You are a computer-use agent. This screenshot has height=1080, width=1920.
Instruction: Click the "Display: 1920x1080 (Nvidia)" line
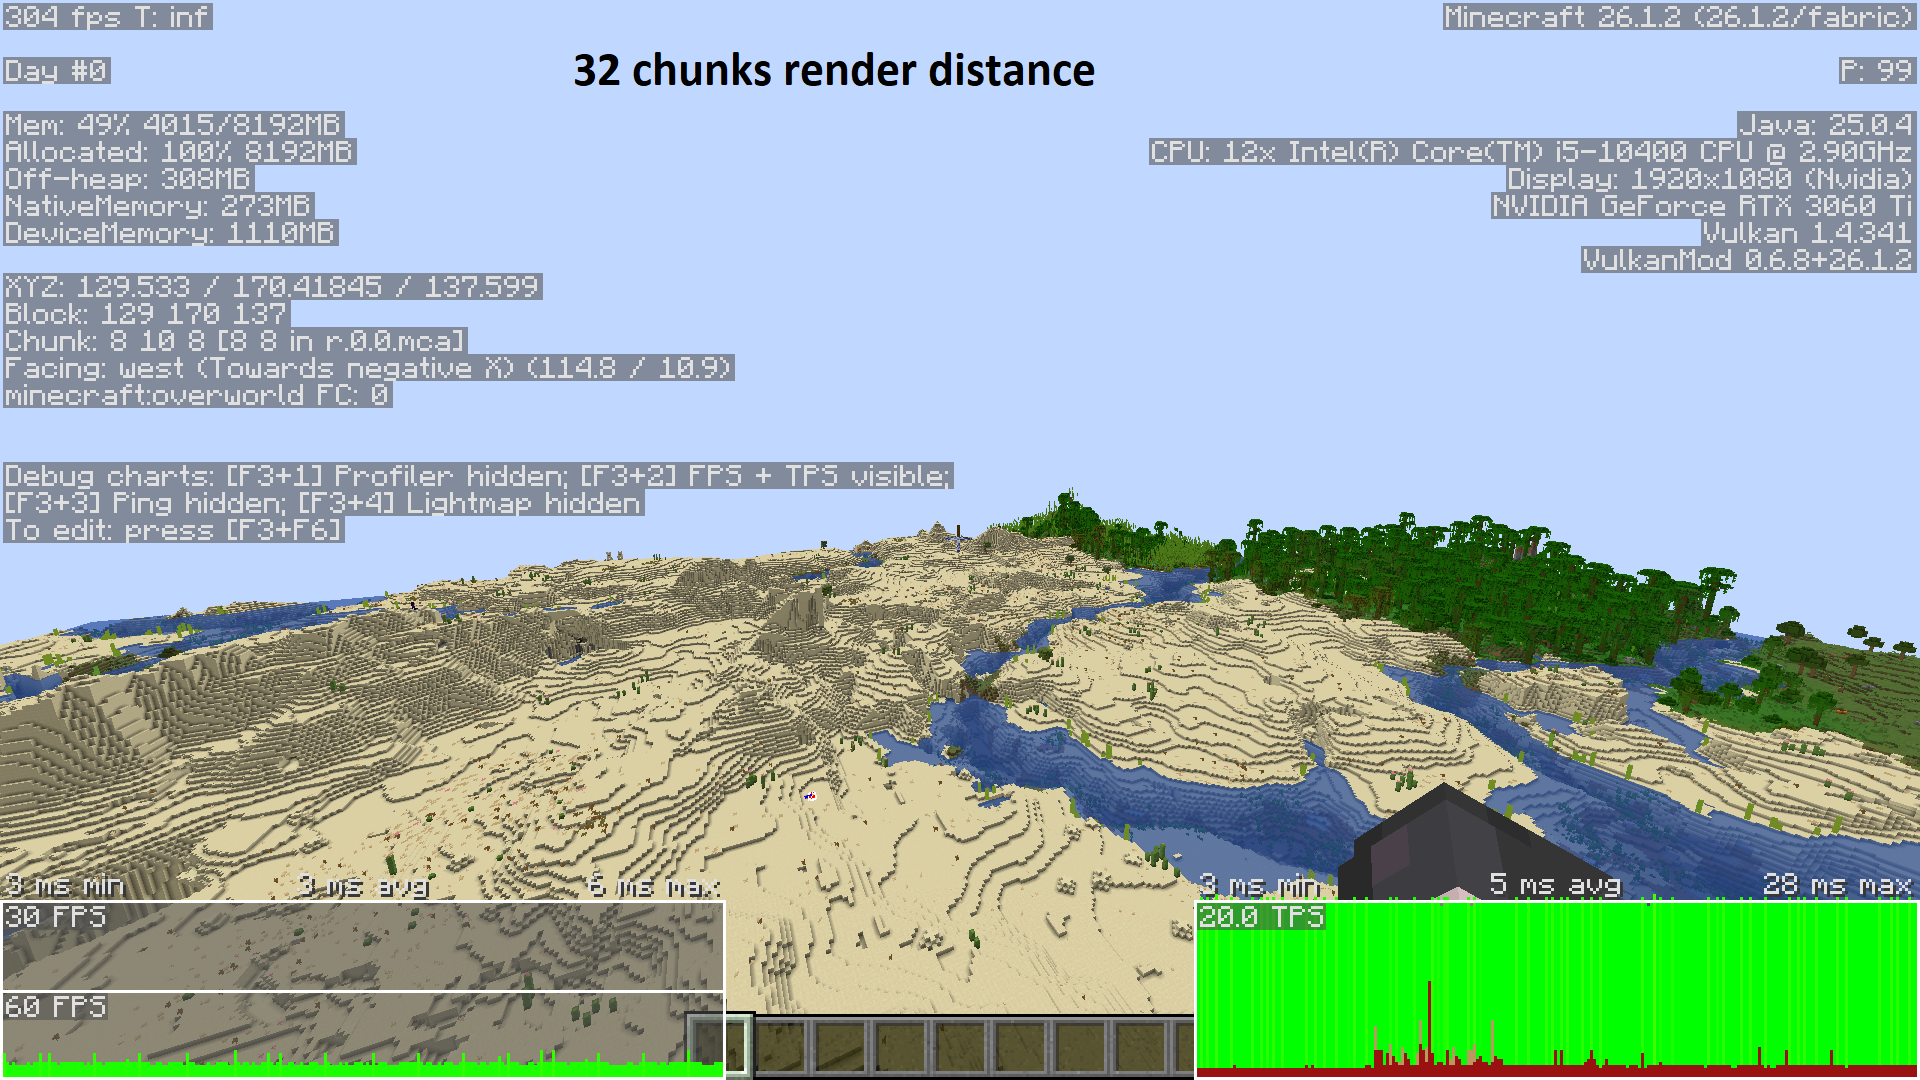tap(1712, 179)
